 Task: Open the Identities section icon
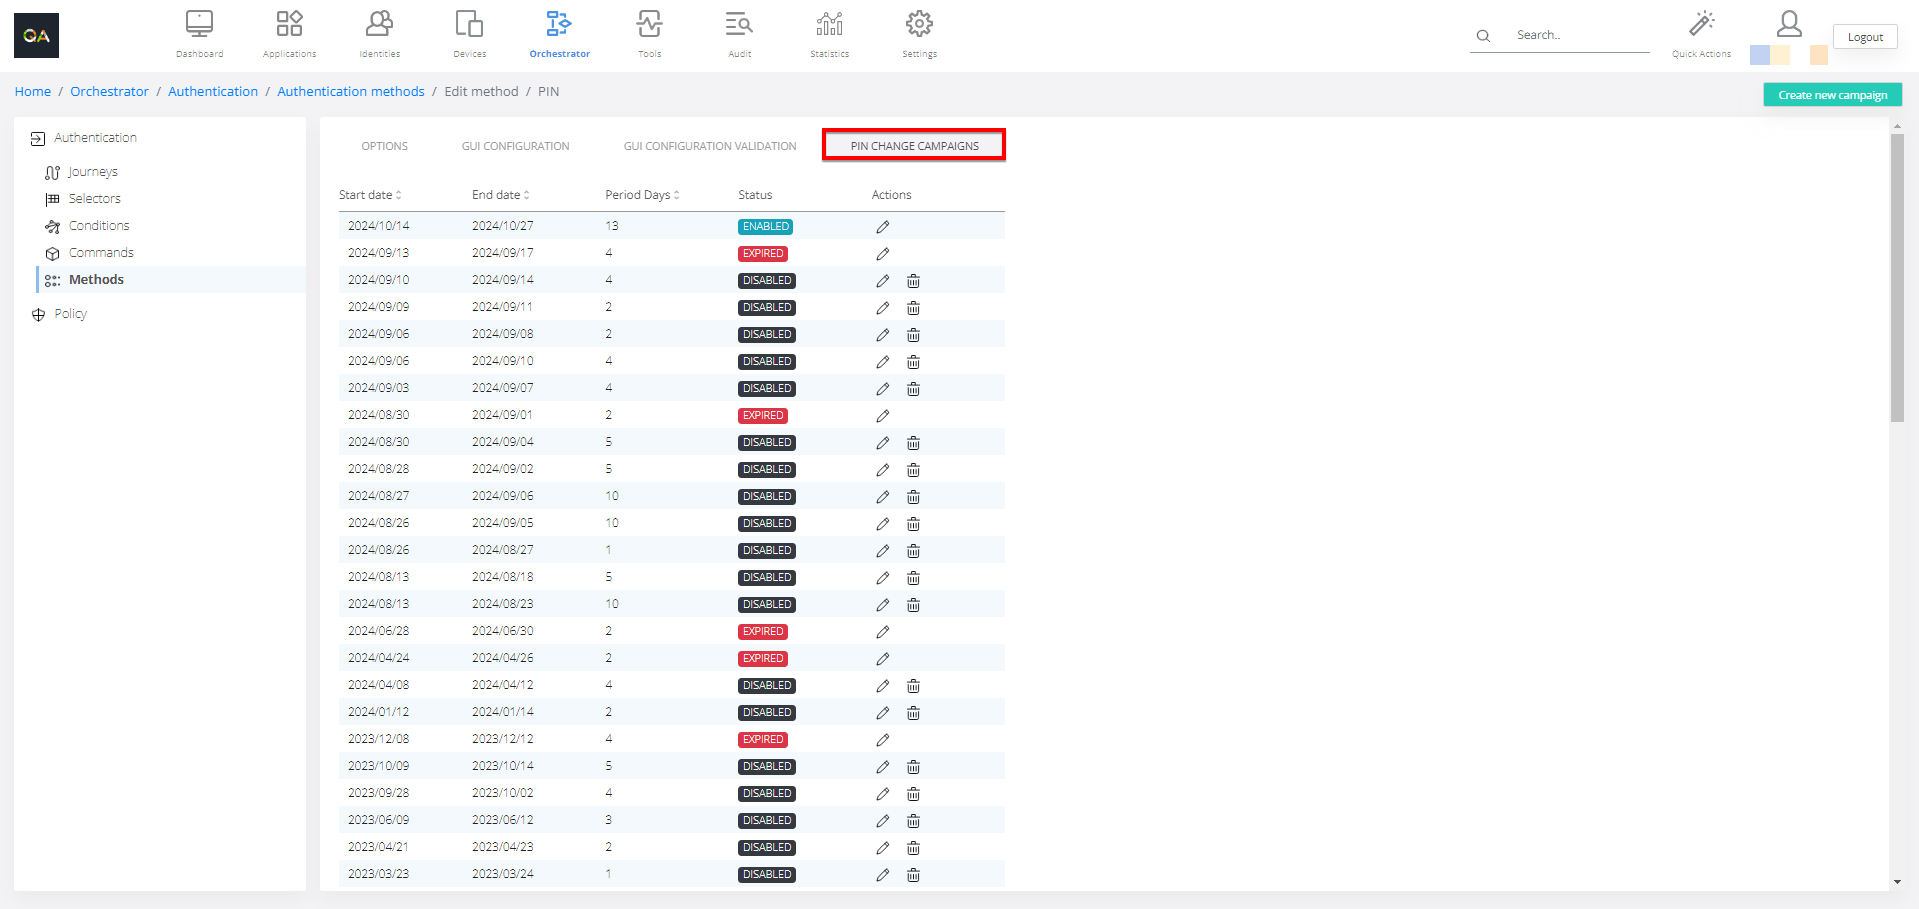click(379, 25)
